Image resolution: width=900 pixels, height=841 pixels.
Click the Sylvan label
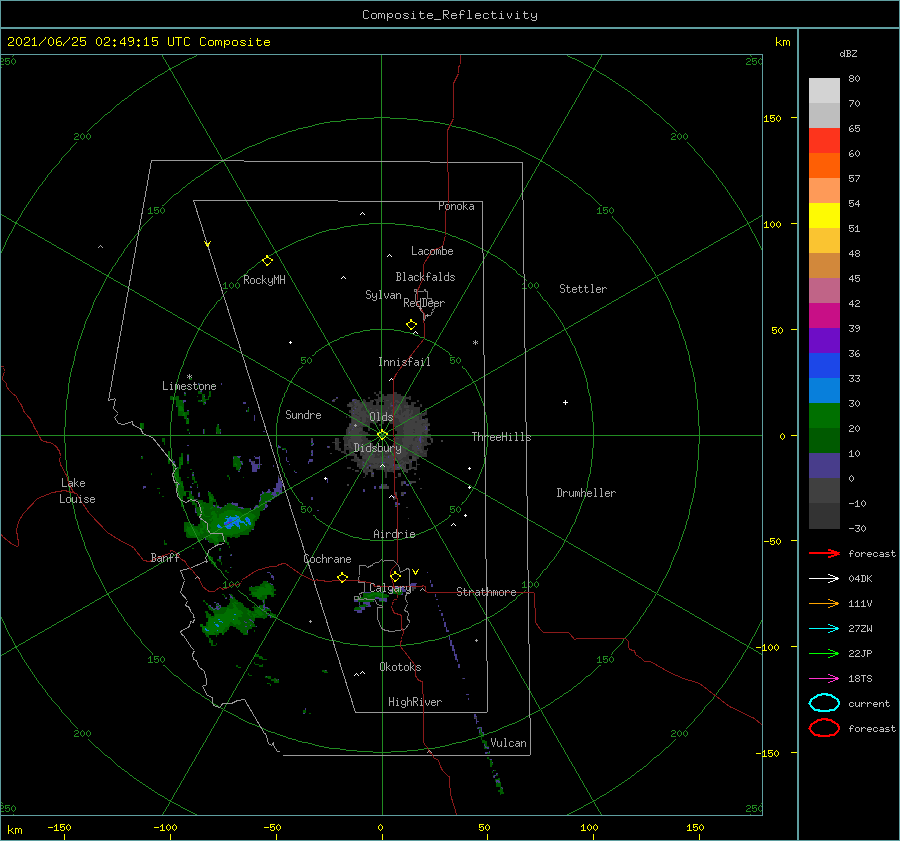click(x=383, y=295)
